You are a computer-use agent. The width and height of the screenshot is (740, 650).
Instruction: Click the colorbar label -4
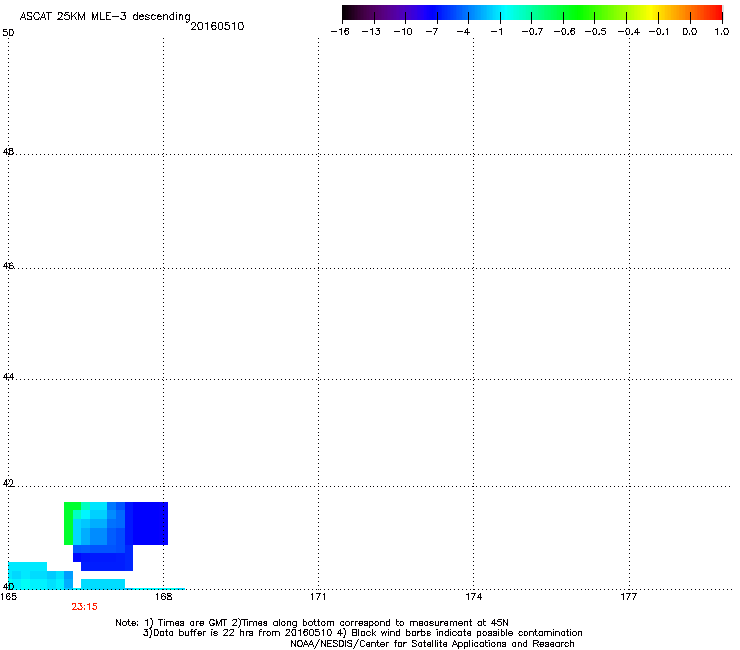463,32
